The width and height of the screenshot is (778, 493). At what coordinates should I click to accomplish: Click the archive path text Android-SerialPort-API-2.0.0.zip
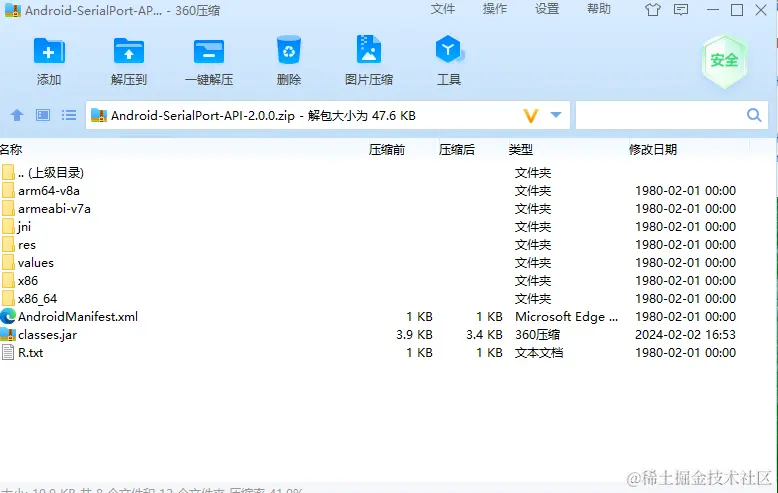[x=202, y=116]
